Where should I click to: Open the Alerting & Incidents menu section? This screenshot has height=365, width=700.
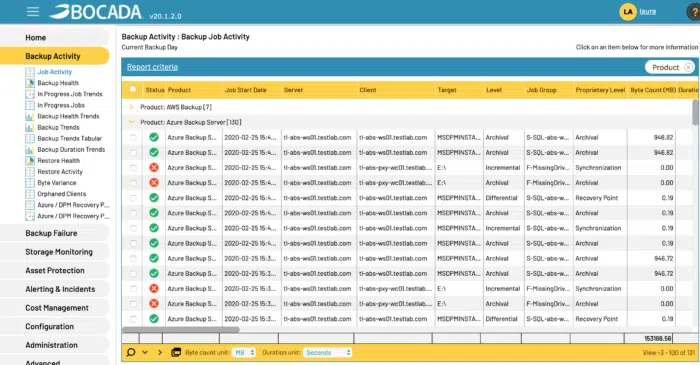click(x=55, y=289)
